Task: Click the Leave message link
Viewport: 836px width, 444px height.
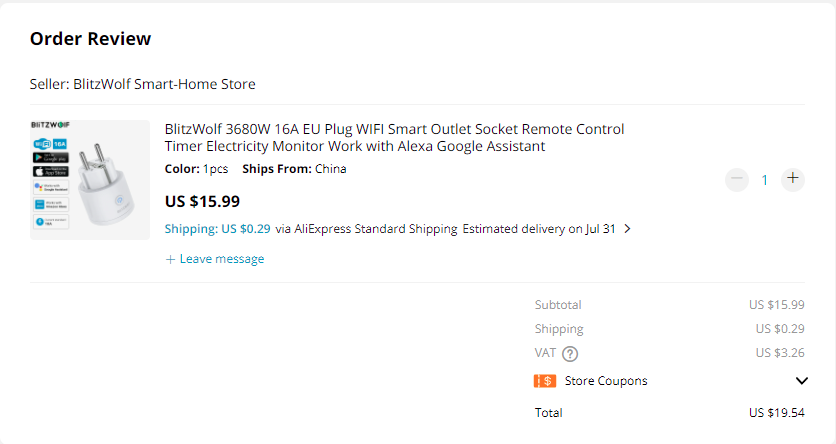Action: pos(215,259)
